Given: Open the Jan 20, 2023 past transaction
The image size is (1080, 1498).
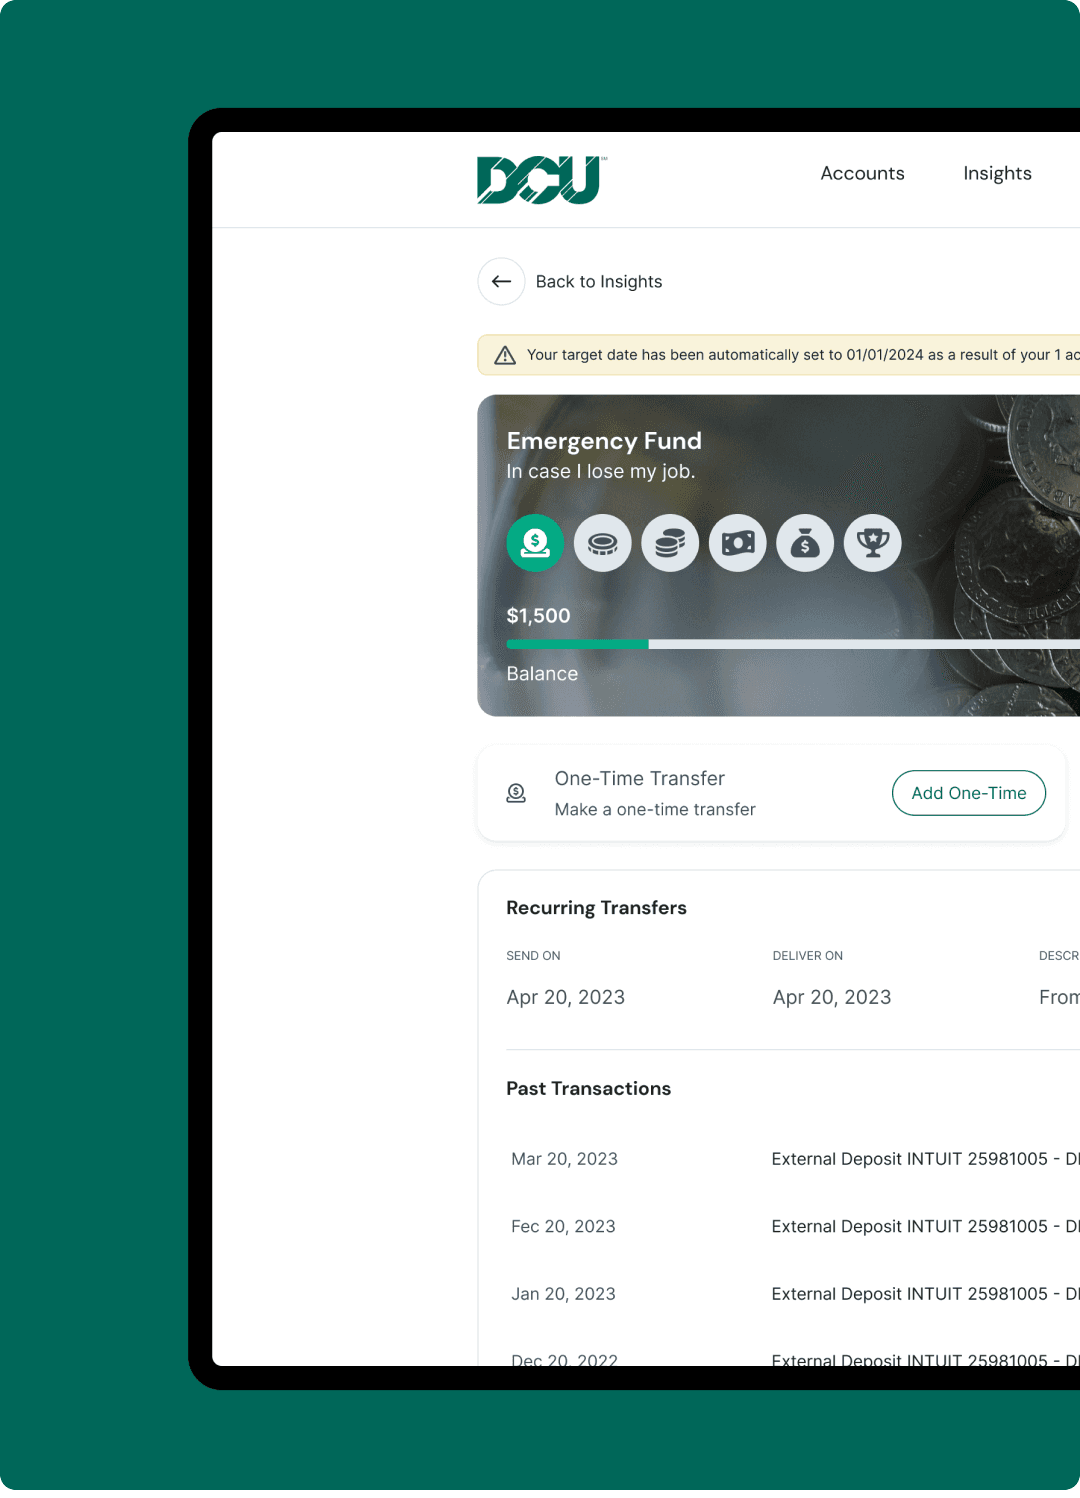Looking at the screenshot, I should click(563, 1294).
